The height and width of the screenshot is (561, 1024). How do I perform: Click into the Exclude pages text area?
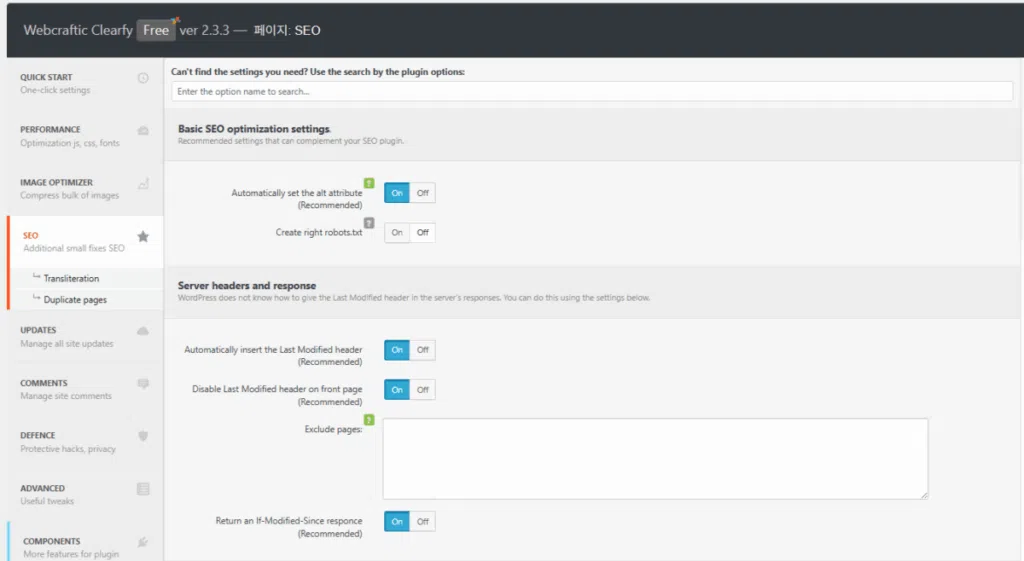click(x=655, y=458)
